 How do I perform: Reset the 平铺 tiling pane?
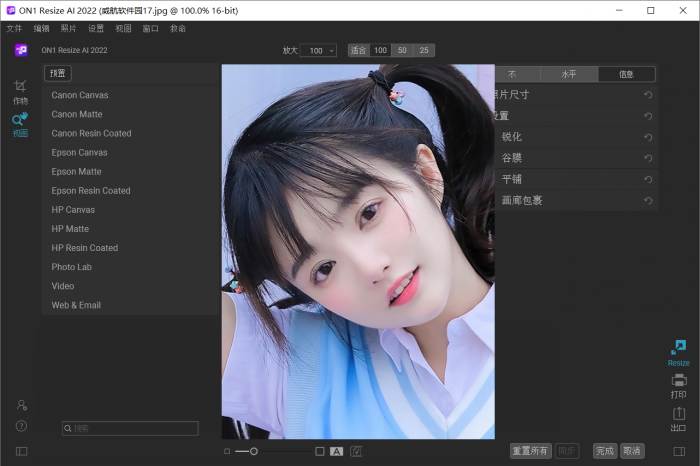tap(648, 179)
